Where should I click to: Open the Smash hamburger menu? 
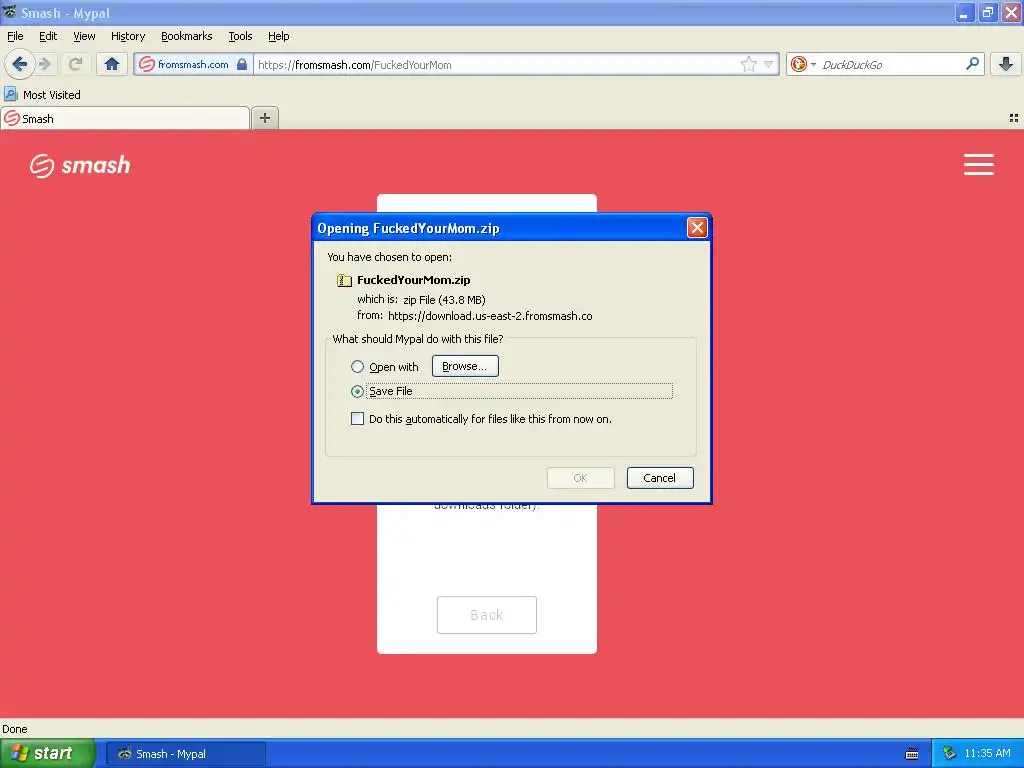click(978, 165)
